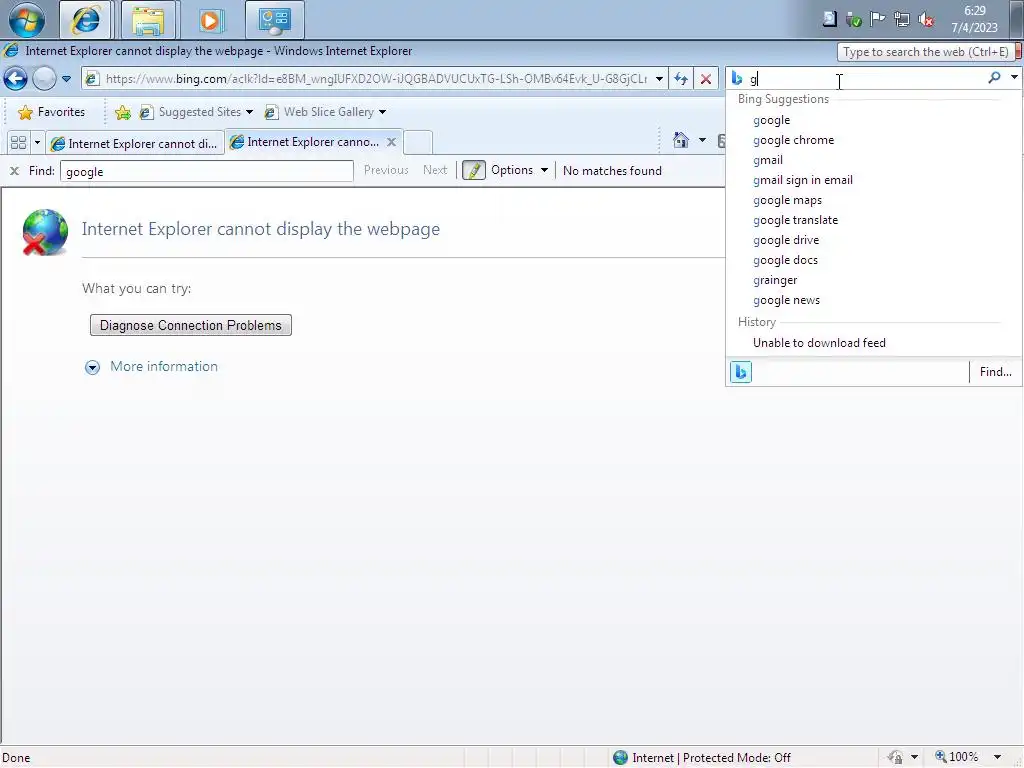Open the zoom level dropdown arrow
Screen dimensions: 1024x768
997,757
